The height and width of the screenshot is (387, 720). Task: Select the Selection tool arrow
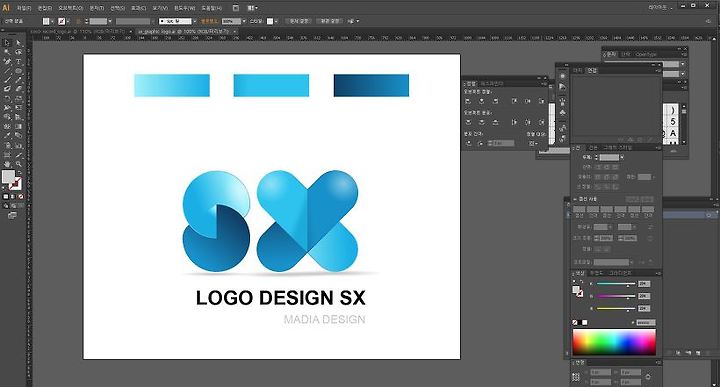pos(7,43)
